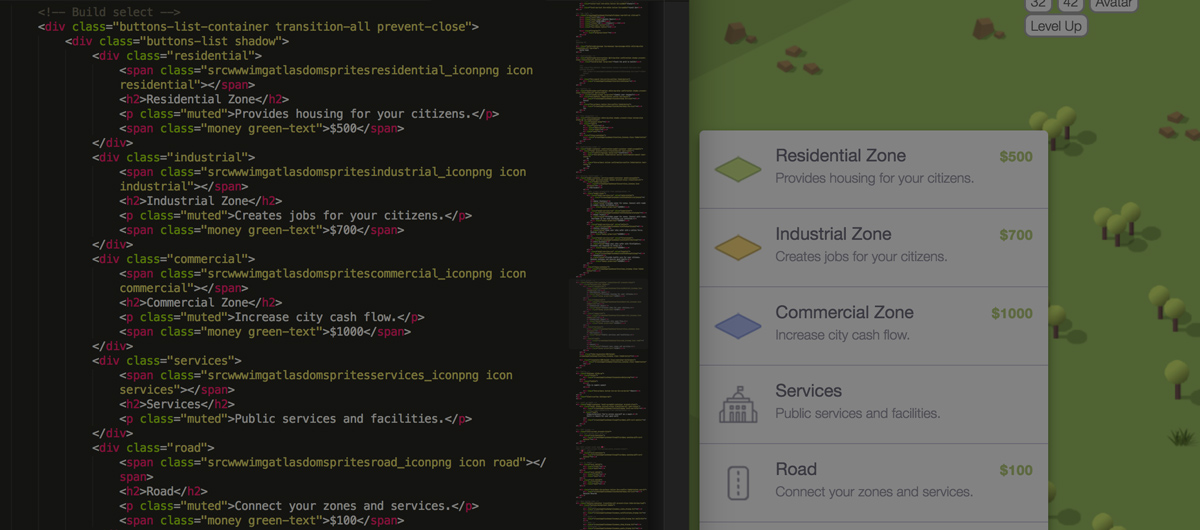Click the div class="services" code line
This screenshot has height=530, width=1200.
click(x=167, y=360)
